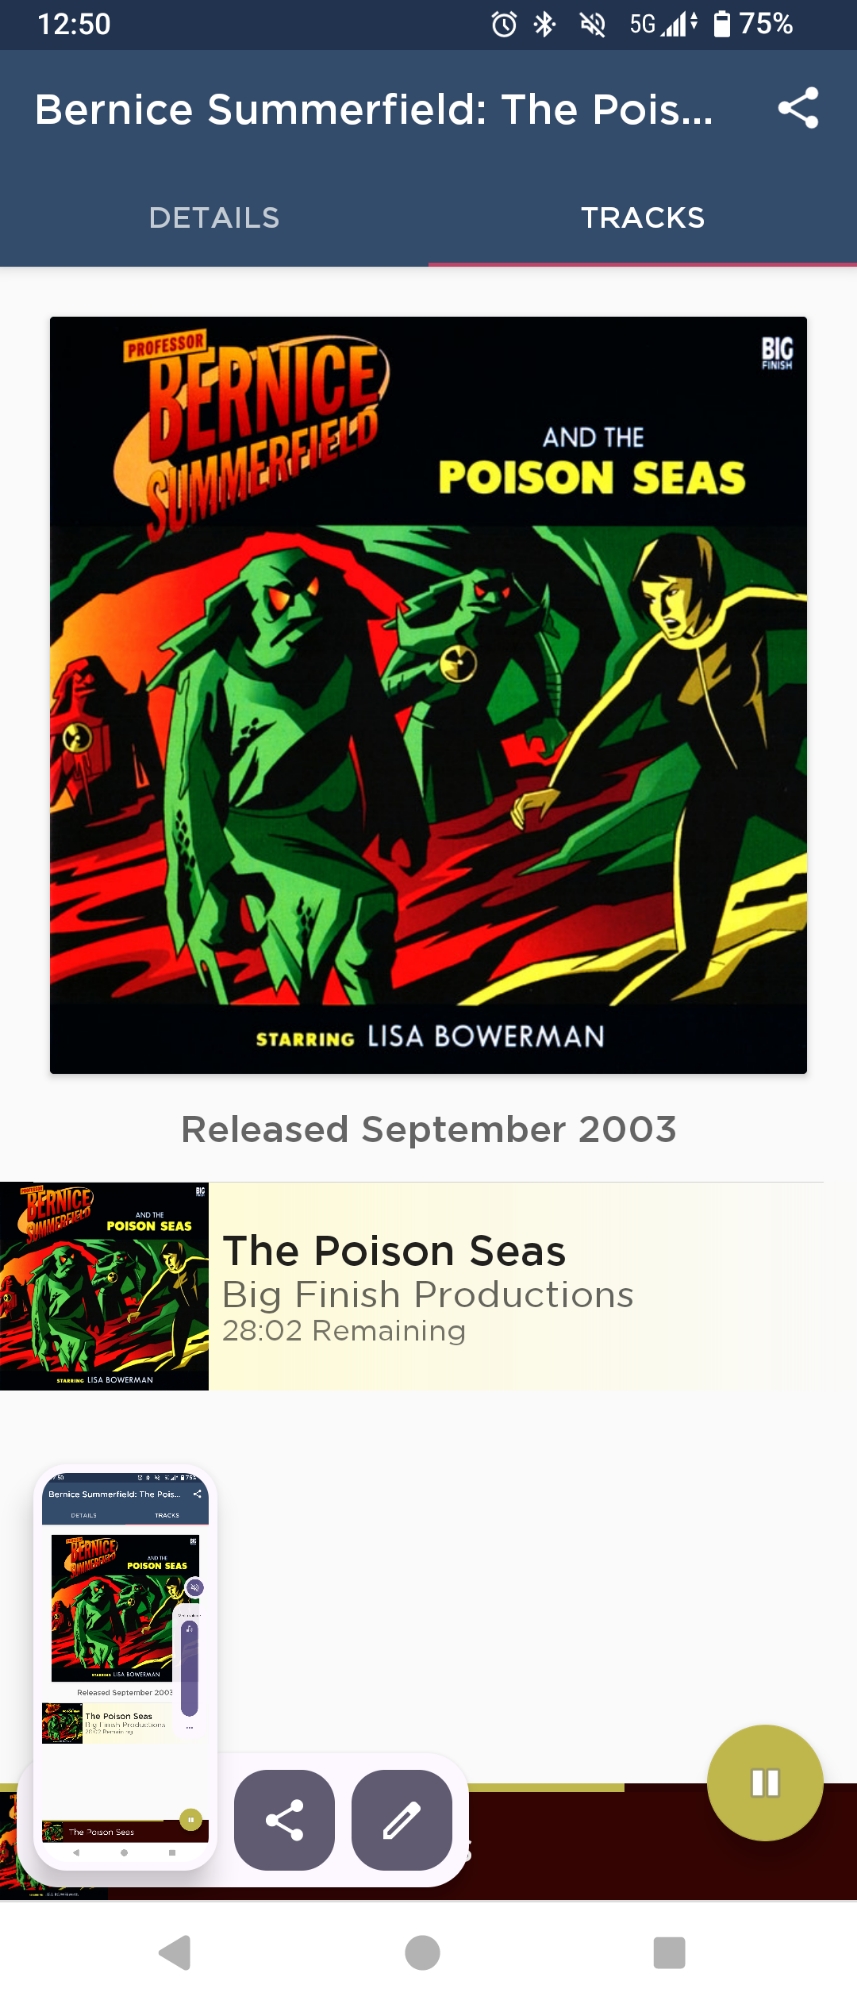Viewport: 857px width, 2000px height.
Task: Tap the Android home circle button
Action: pyautogui.click(x=423, y=1952)
